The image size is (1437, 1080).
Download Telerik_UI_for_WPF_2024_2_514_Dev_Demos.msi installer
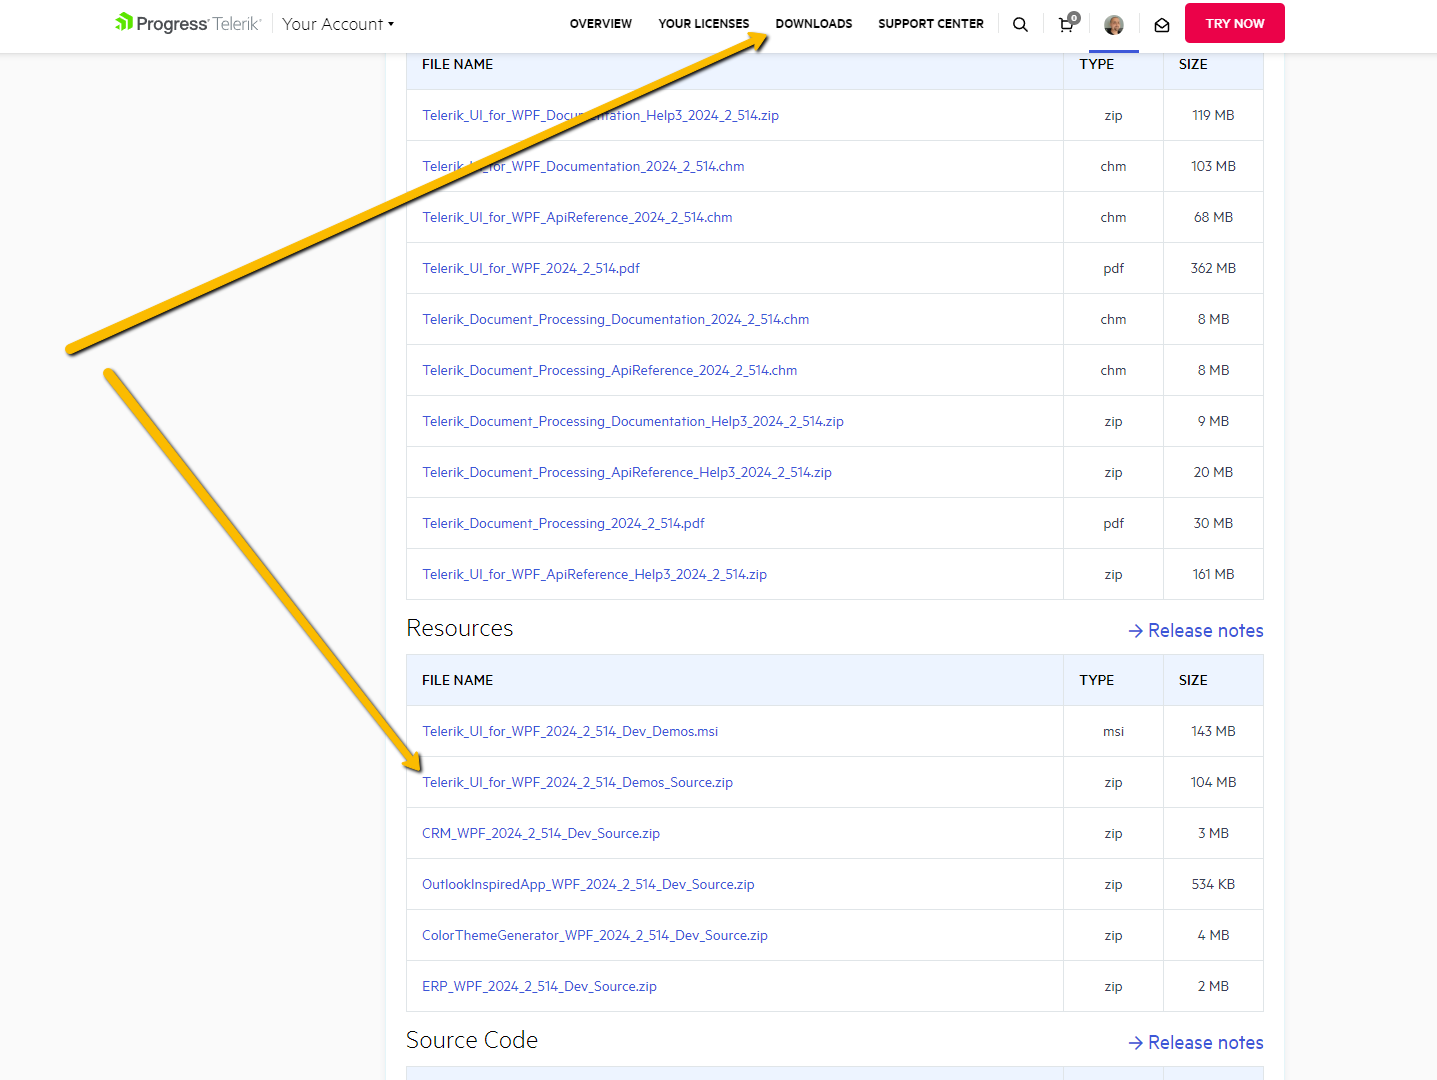tap(570, 732)
